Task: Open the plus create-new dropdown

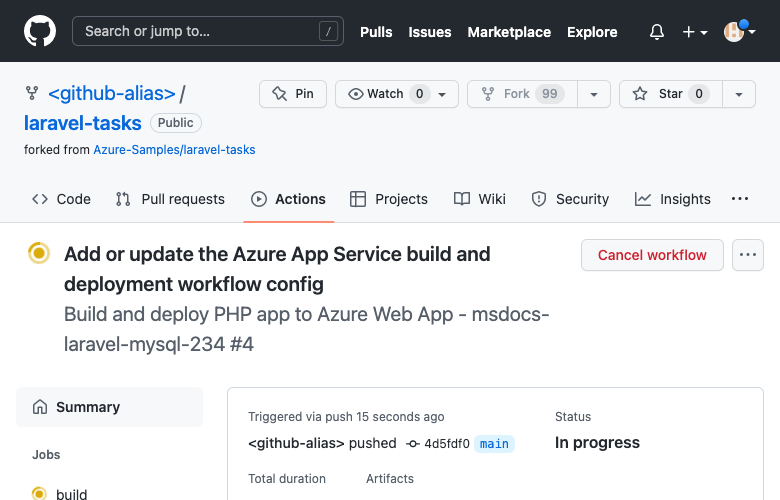Action: (695, 32)
